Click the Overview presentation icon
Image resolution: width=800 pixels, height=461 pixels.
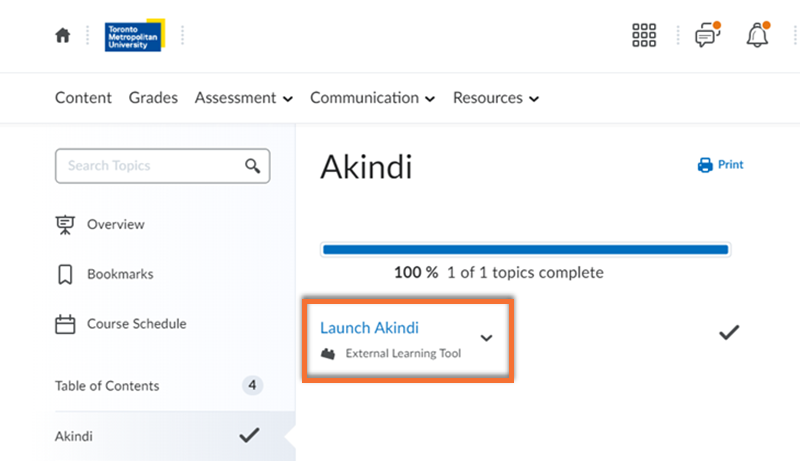point(65,225)
